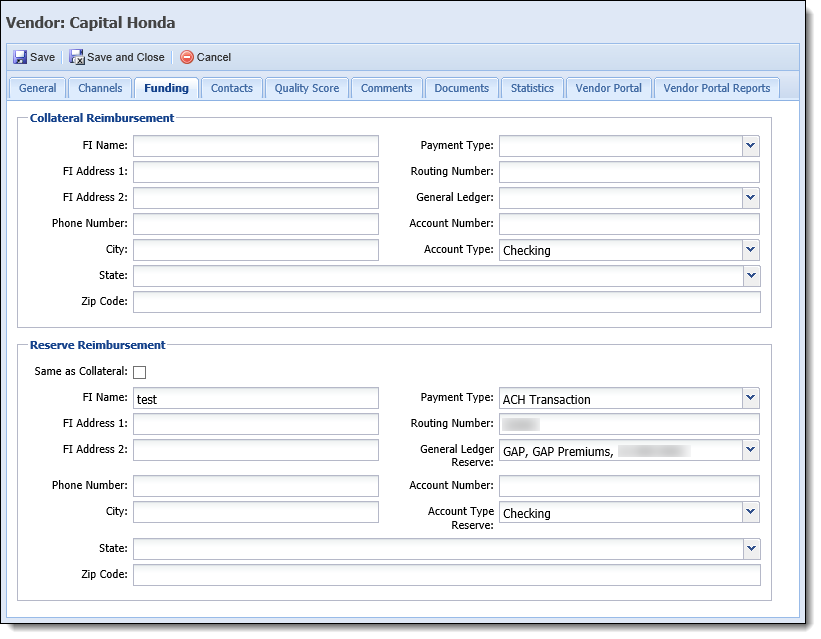
Task: Expand General Ledger Reserve dropdown arrow
Action: [x=750, y=450]
